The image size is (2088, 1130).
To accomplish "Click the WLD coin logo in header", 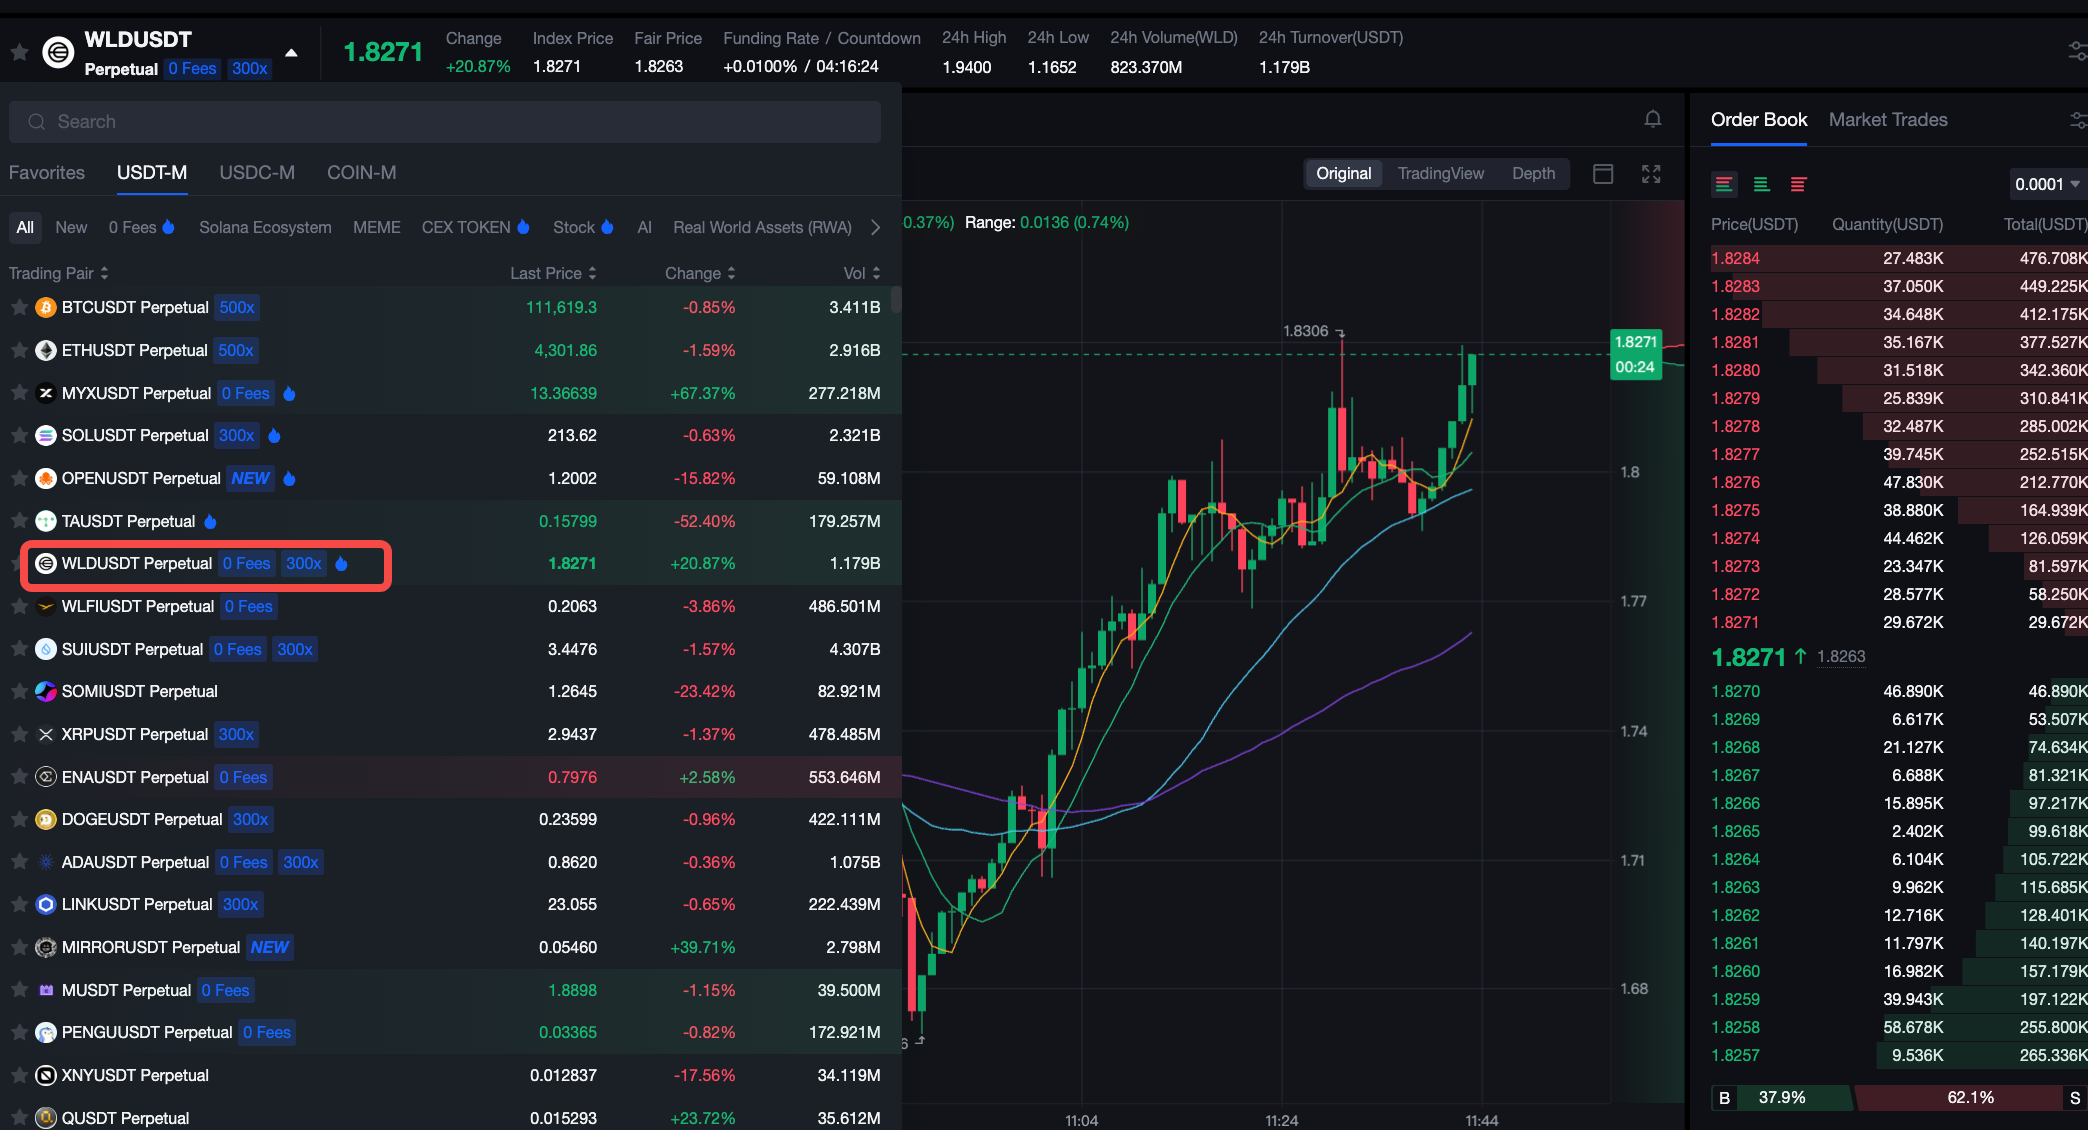I will coord(58,52).
